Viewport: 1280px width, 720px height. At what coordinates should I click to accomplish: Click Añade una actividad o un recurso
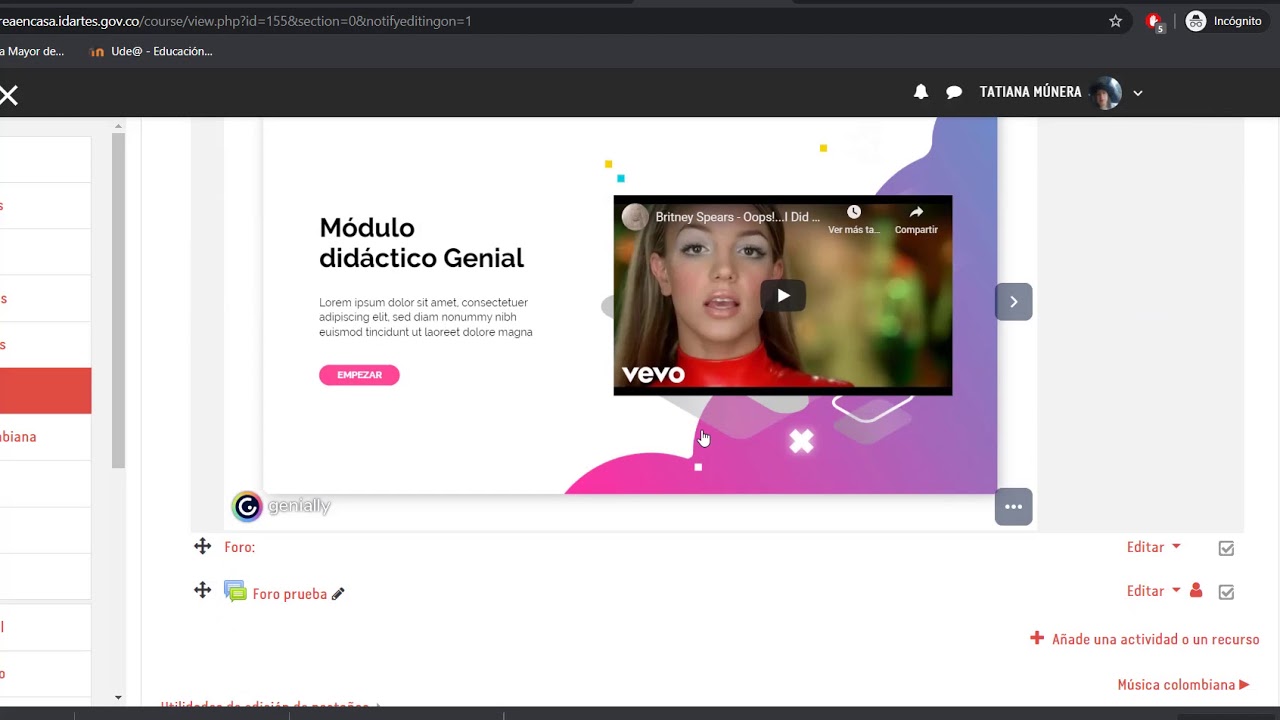(1145, 639)
